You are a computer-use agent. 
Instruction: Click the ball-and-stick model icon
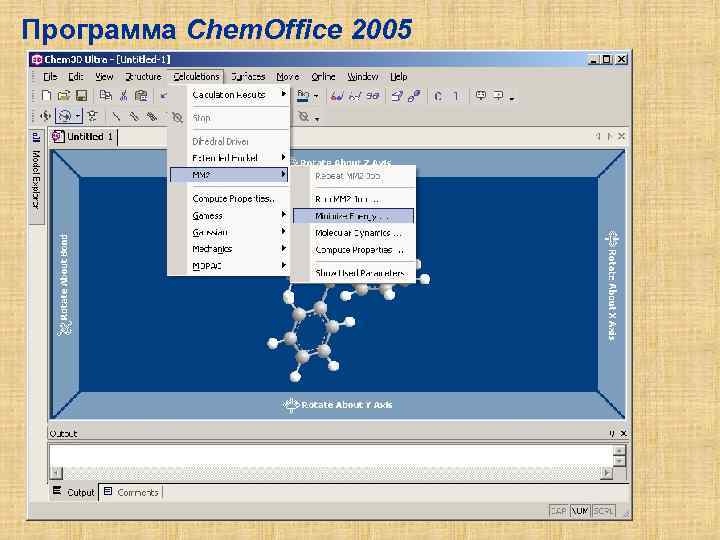414,96
